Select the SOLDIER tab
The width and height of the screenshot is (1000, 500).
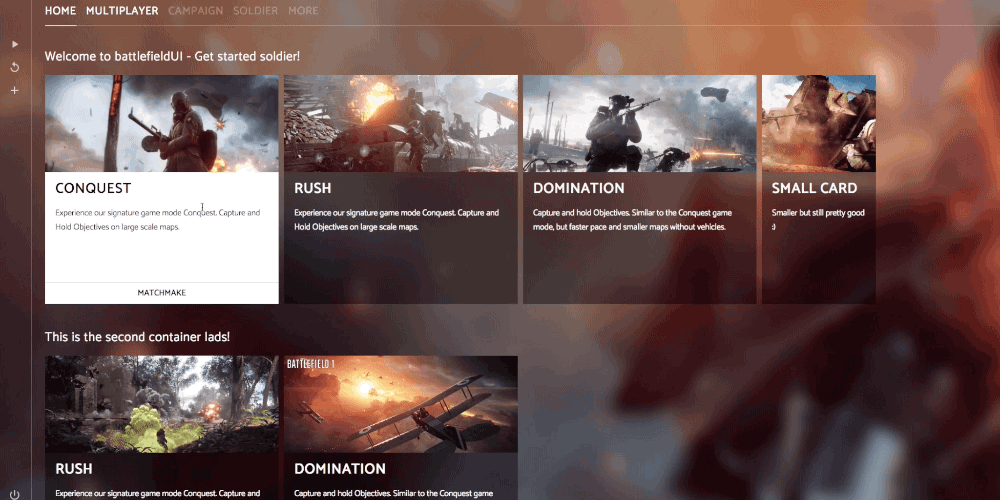tap(256, 11)
